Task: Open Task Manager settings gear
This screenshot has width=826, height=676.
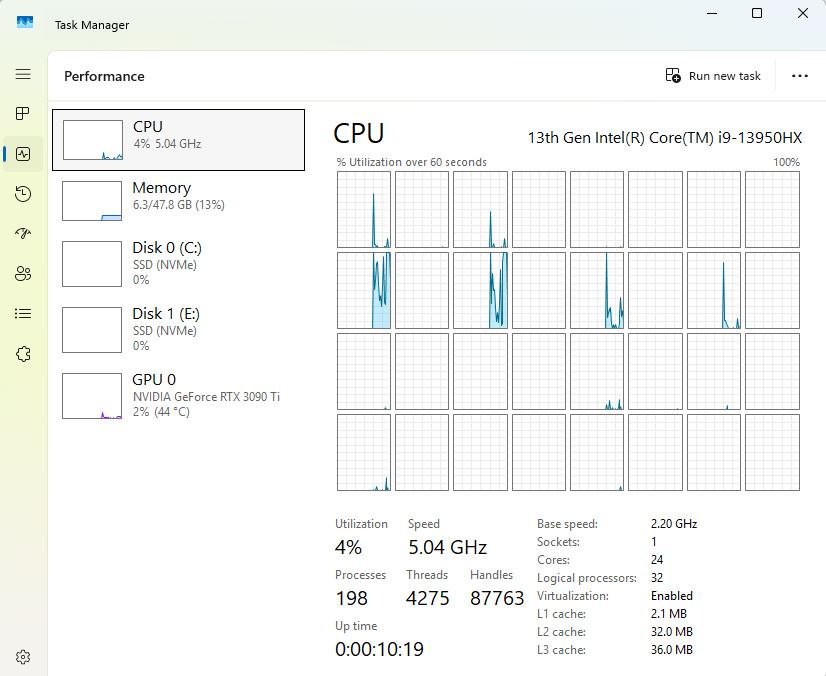Action: (x=23, y=657)
